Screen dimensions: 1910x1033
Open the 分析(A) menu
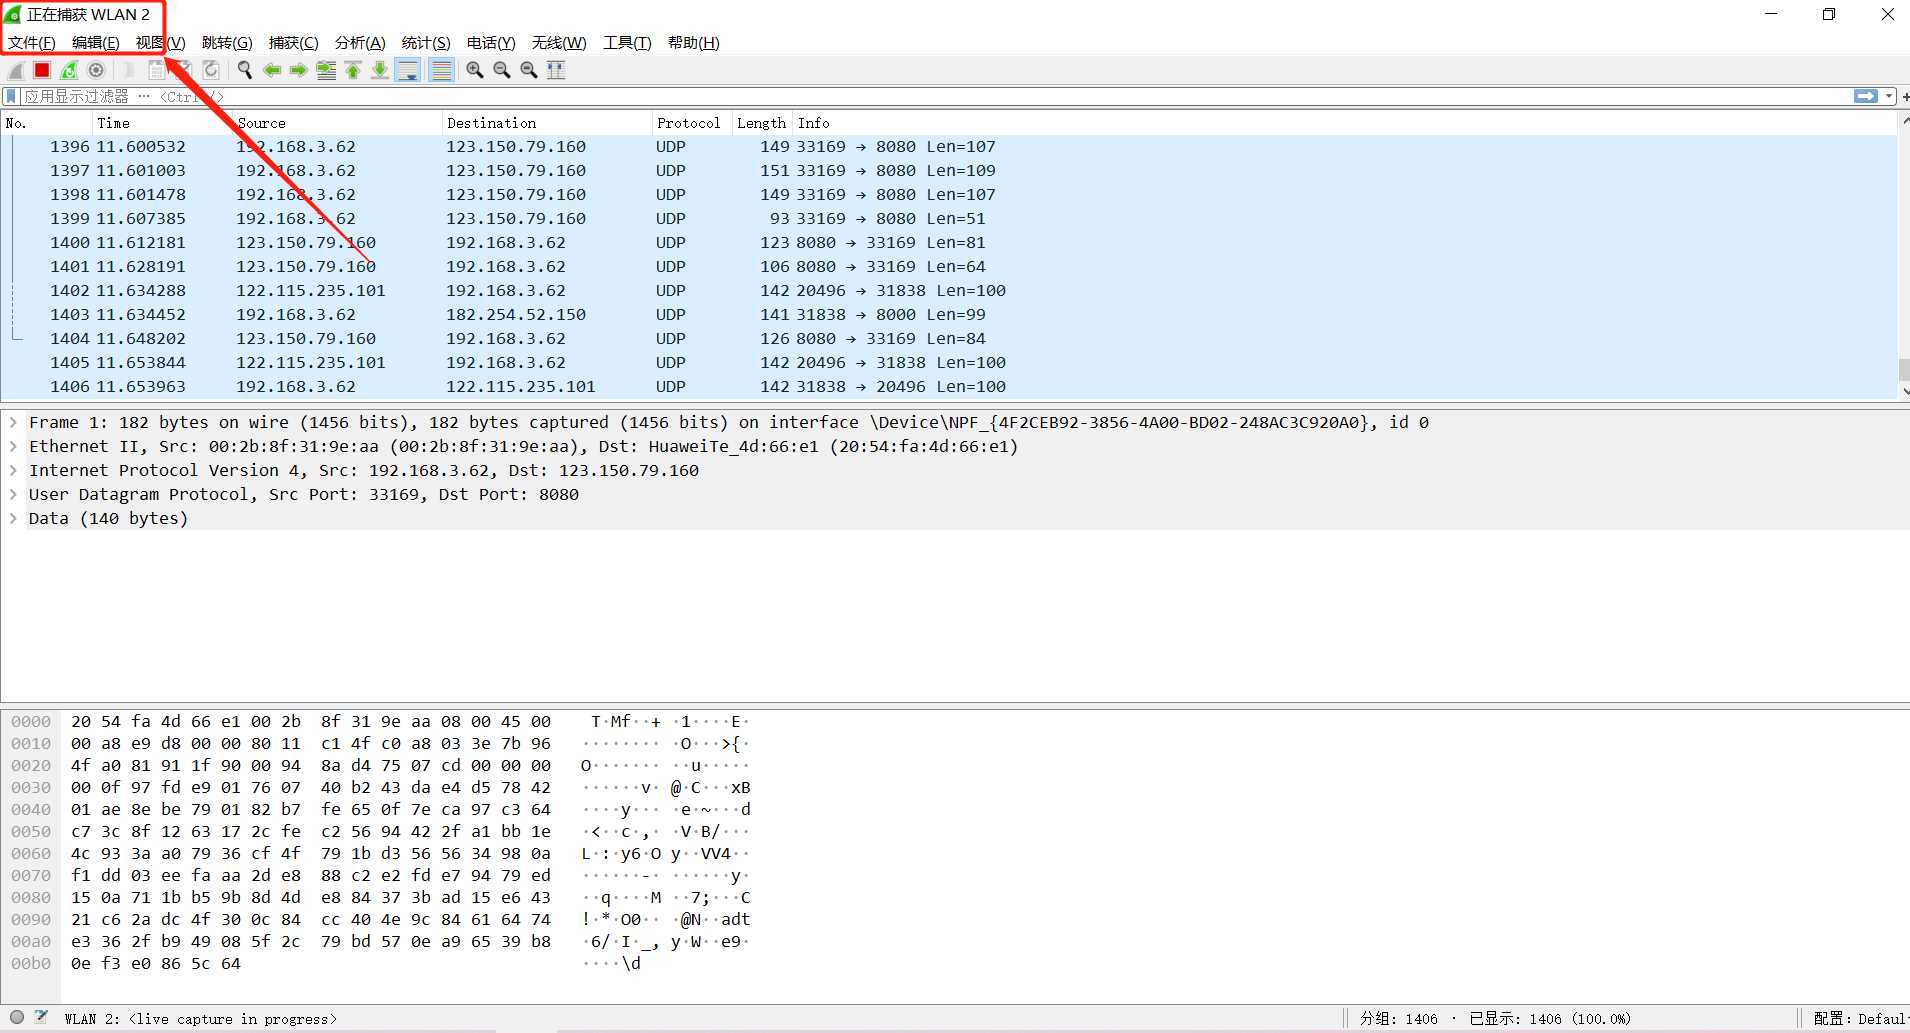360,42
